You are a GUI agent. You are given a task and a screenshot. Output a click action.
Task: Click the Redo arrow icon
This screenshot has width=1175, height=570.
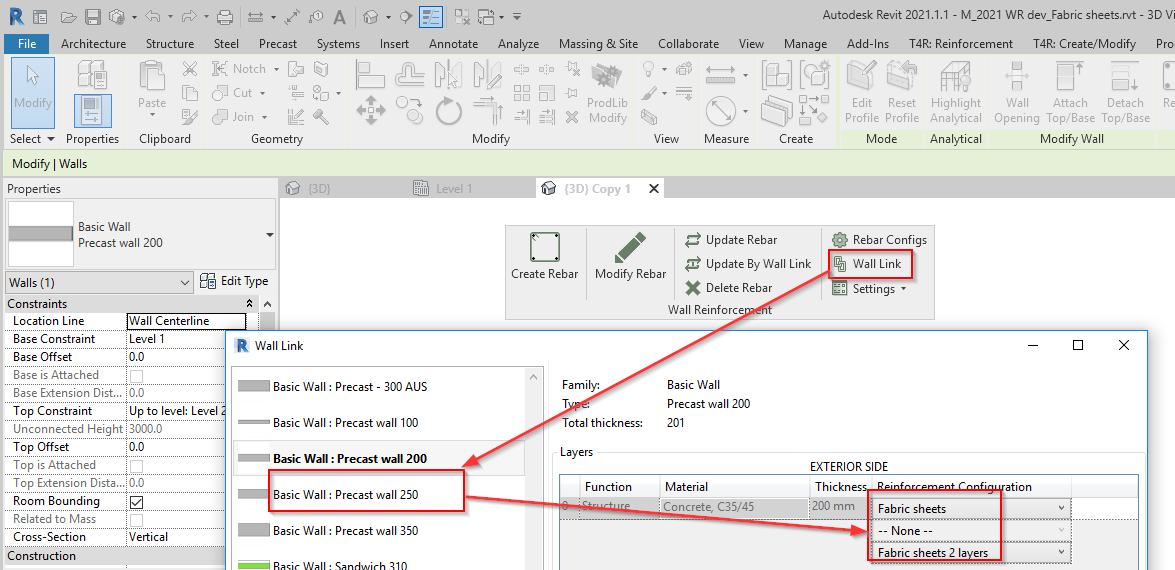(x=188, y=16)
